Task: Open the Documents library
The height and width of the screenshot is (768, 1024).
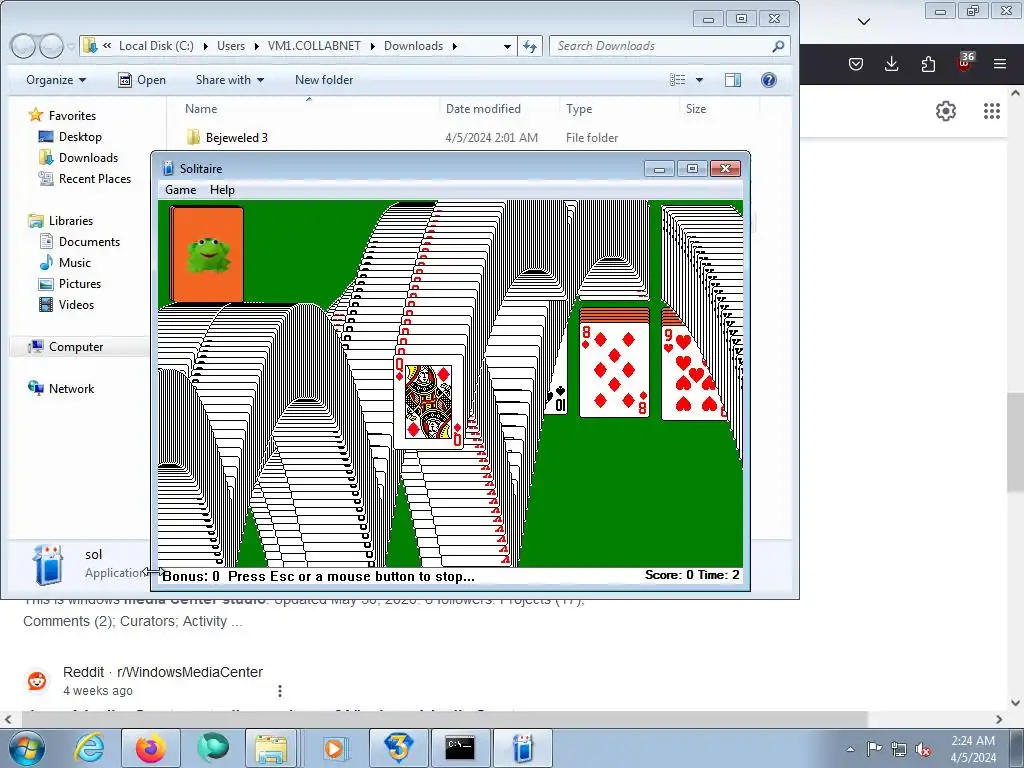Action: click(89, 242)
